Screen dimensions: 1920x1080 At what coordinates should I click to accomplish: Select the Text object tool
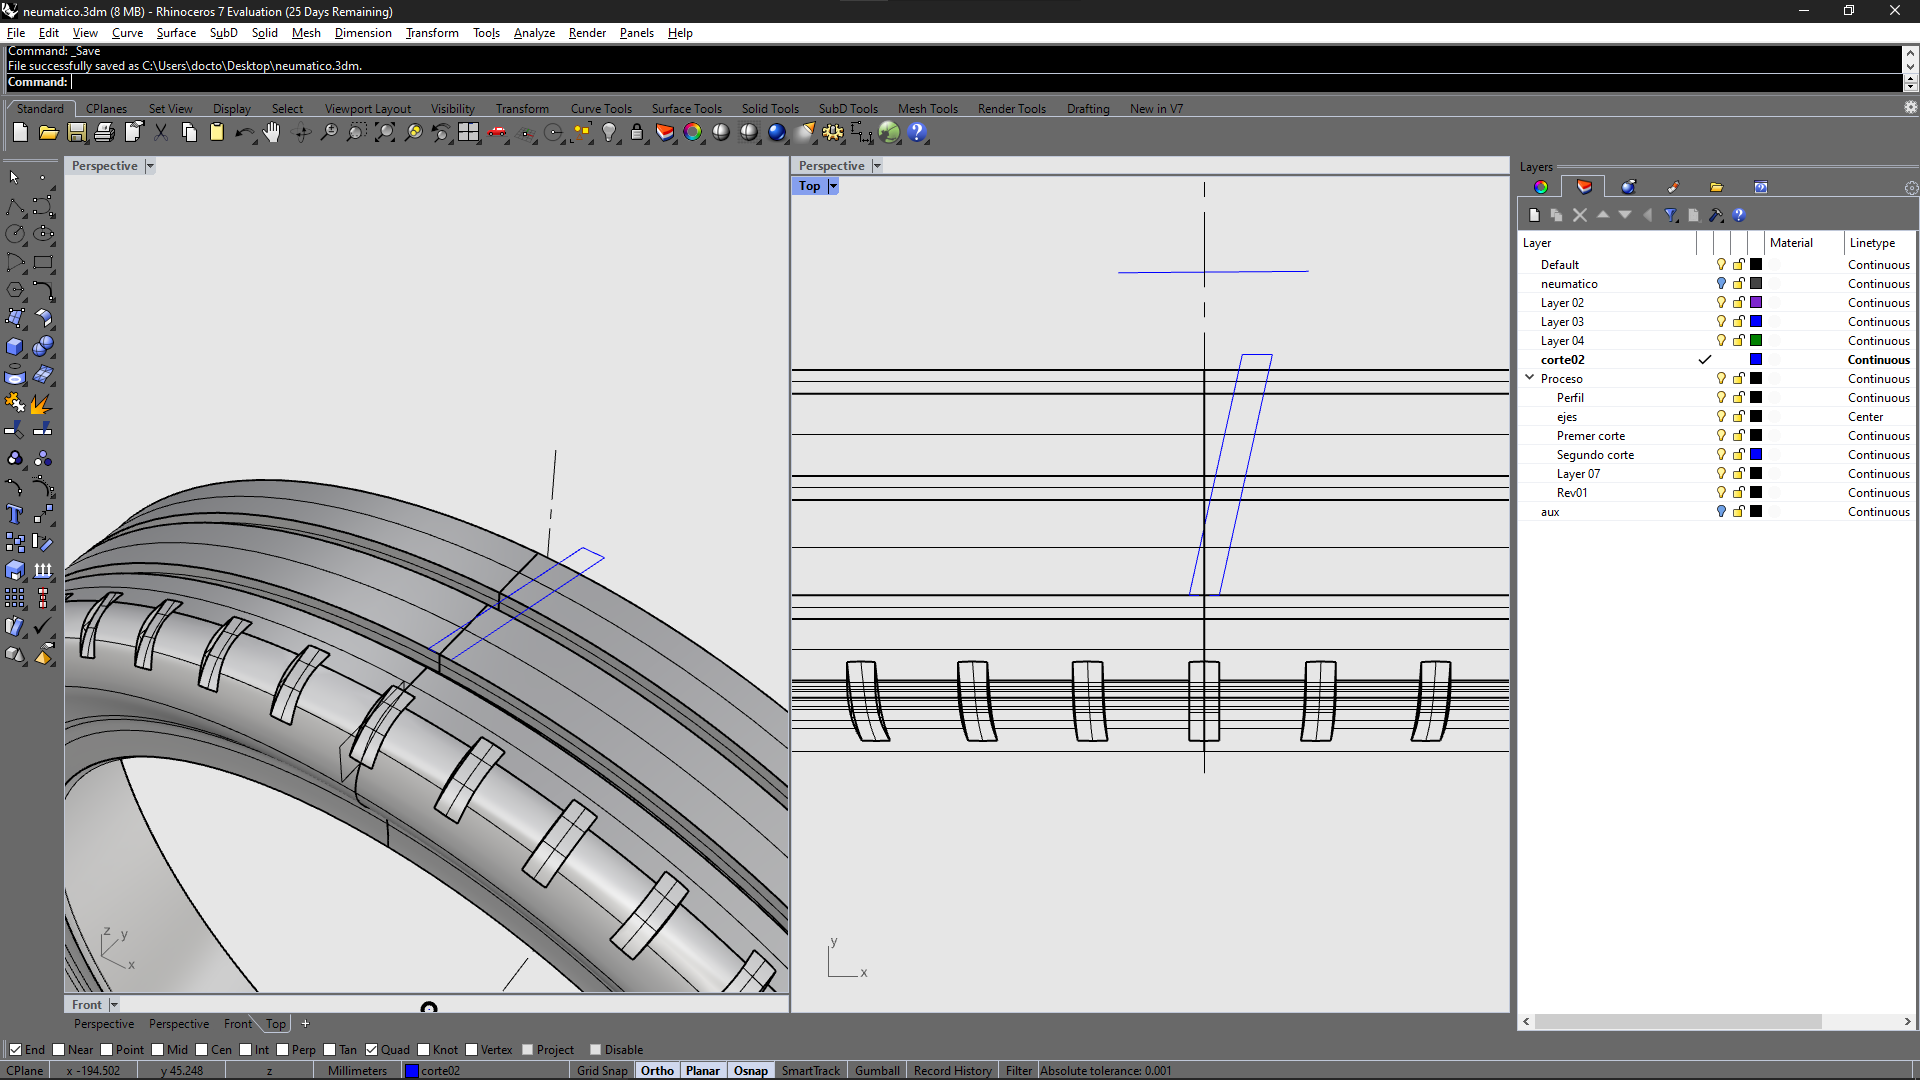(x=14, y=514)
